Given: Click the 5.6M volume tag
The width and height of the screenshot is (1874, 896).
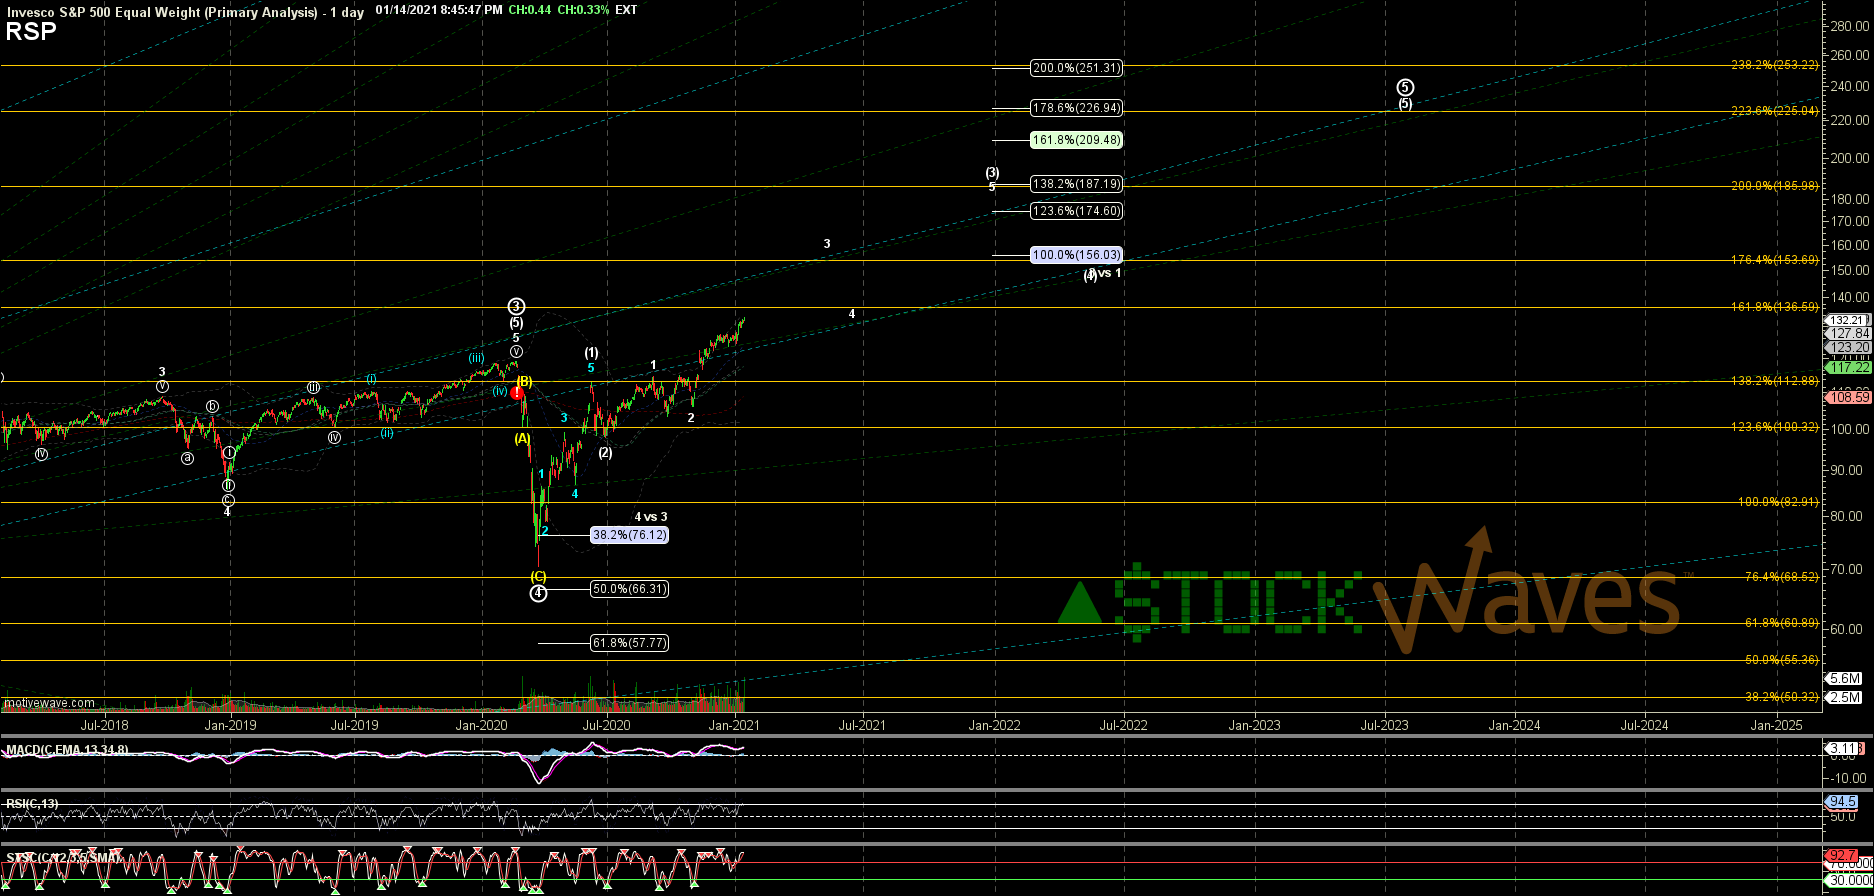Looking at the screenshot, I should pos(1844,678).
